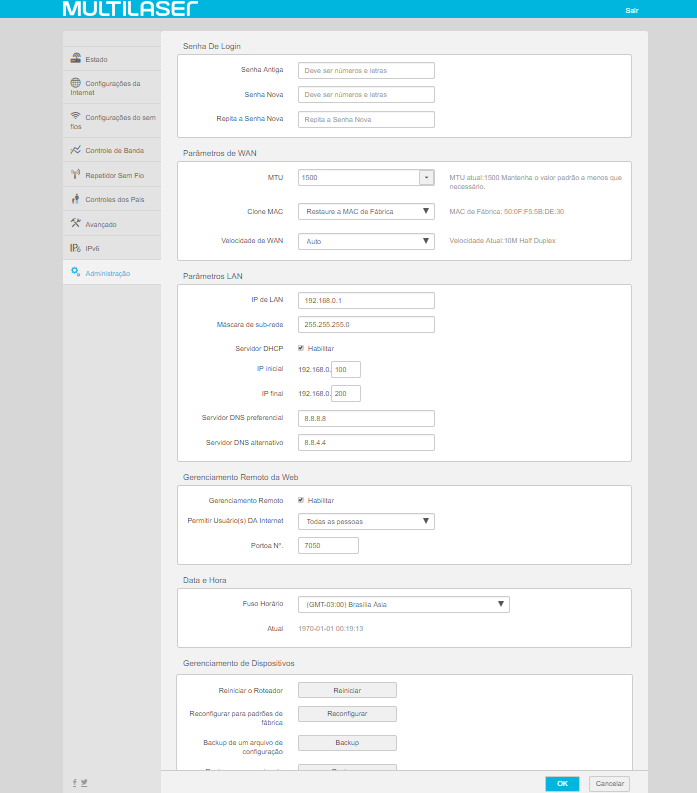This screenshot has width=697, height=793.
Task: Click the MTU atual:1500 hint text
Action: coord(535,182)
